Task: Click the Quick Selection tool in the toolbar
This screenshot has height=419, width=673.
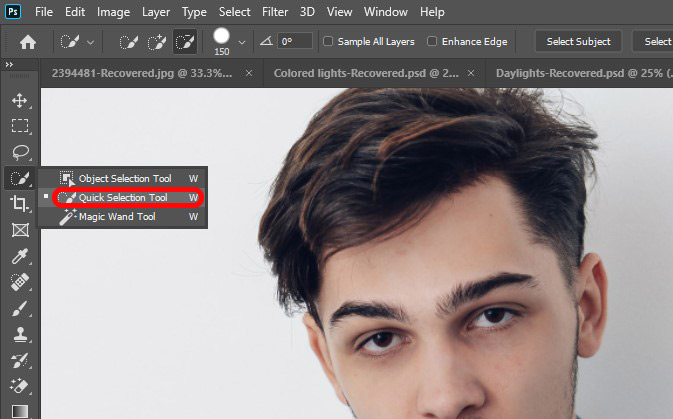Action: 20,178
